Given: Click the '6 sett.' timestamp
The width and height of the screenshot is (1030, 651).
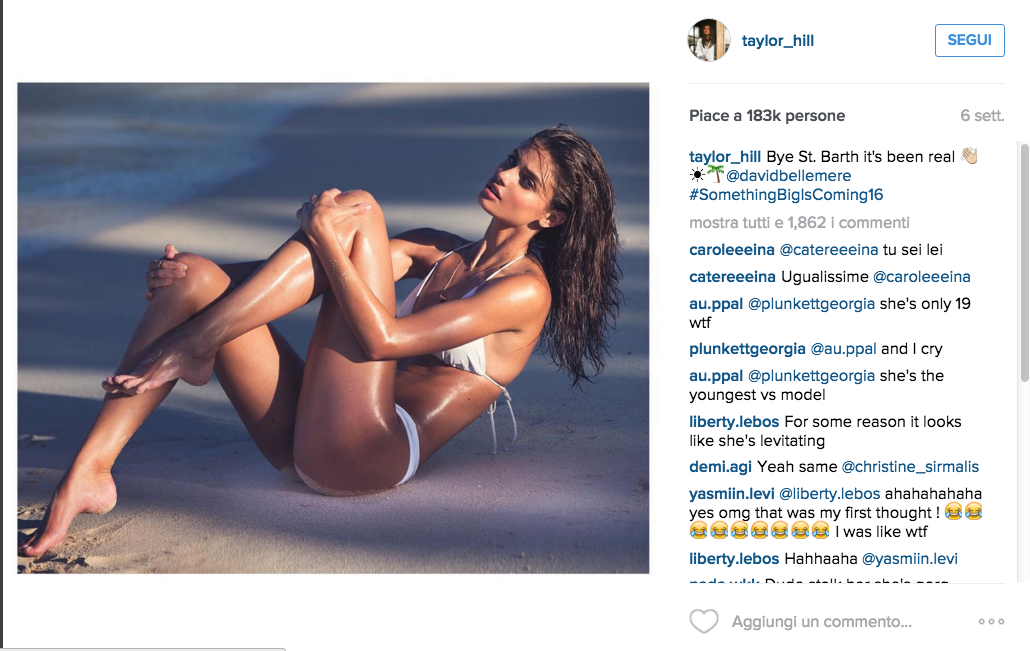Looking at the screenshot, I should coord(982,116).
